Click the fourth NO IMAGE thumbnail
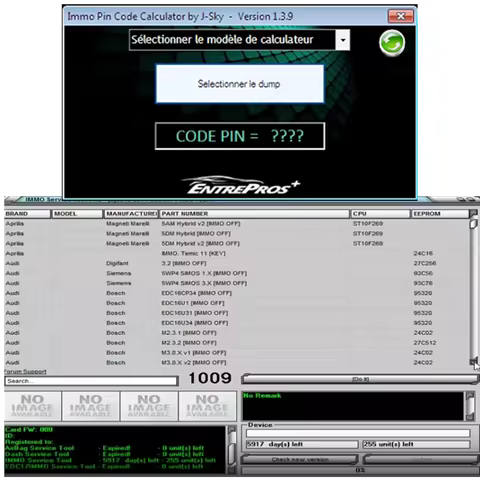 pos(207,406)
